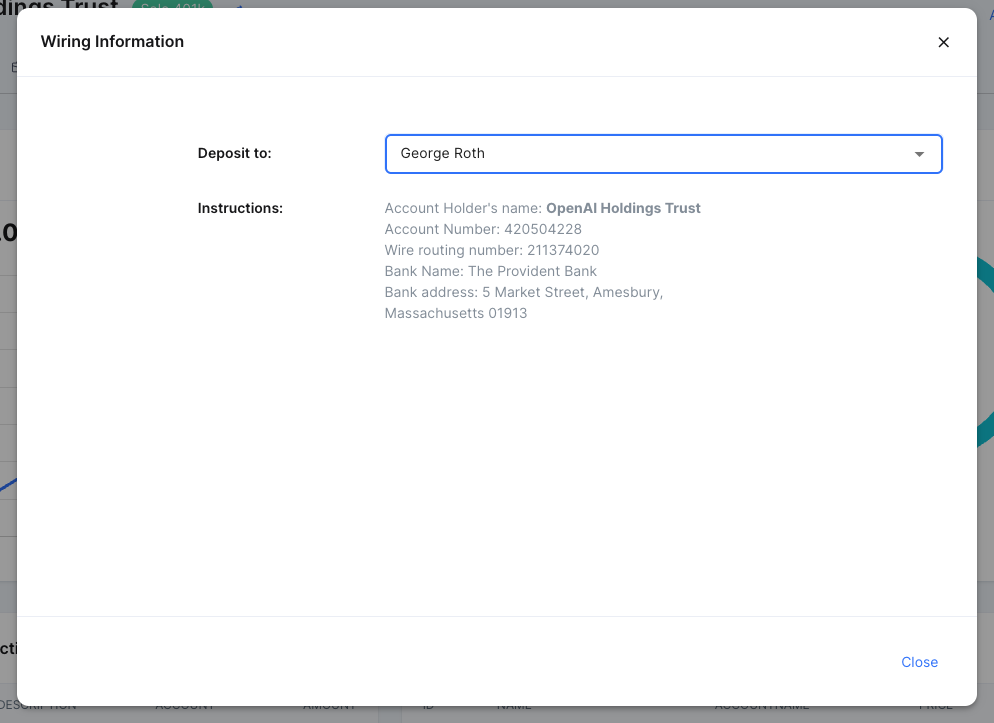Click the Wiring Information dialog title
This screenshot has width=994, height=723.
[x=112, y=41]
